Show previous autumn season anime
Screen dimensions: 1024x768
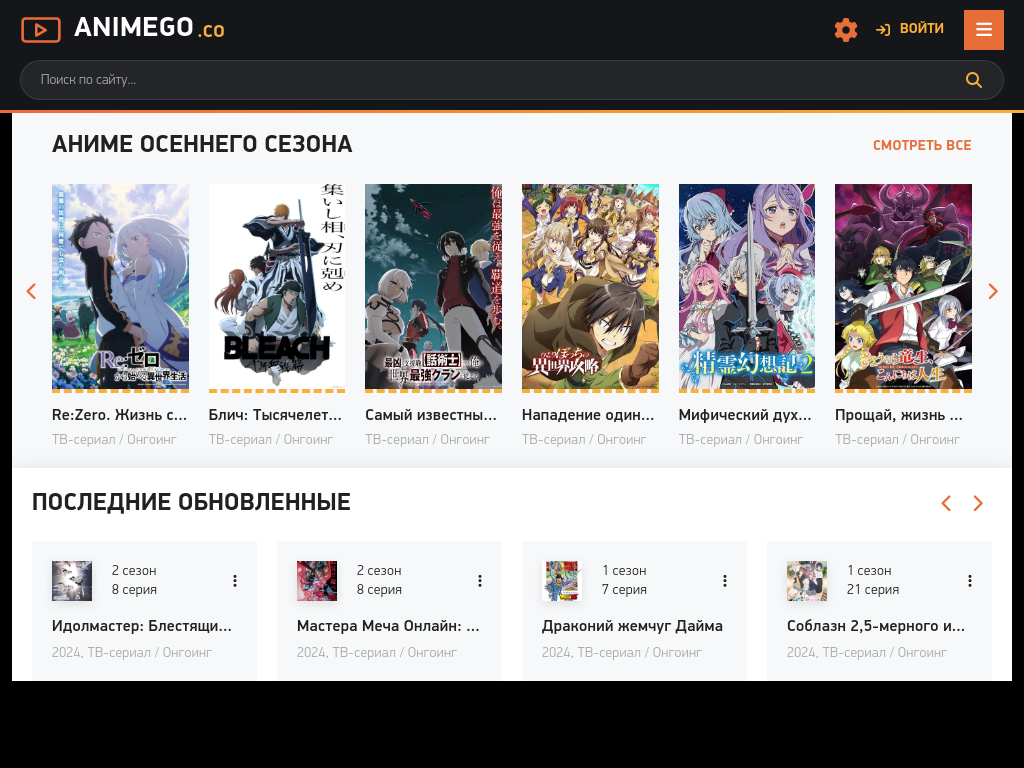[31, 291]
